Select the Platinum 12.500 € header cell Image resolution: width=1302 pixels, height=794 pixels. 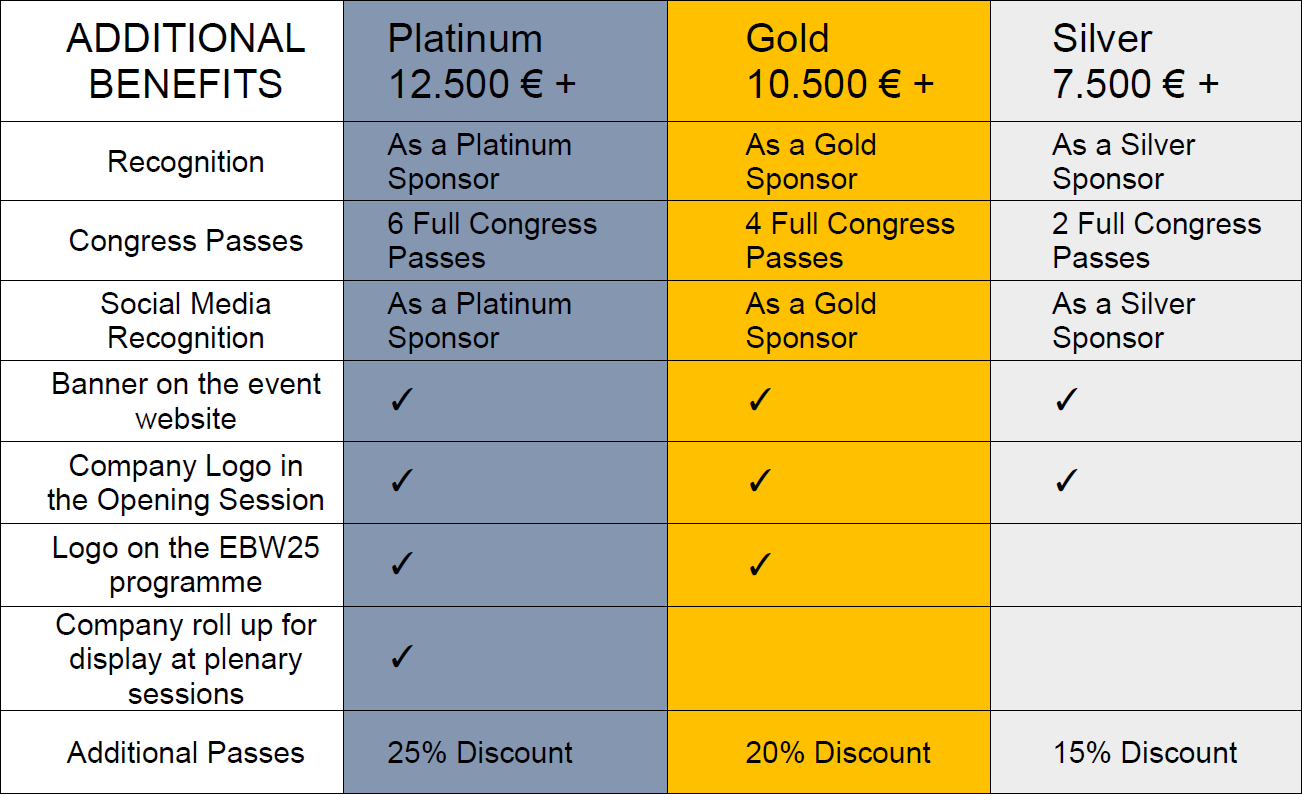coord(505,61)
